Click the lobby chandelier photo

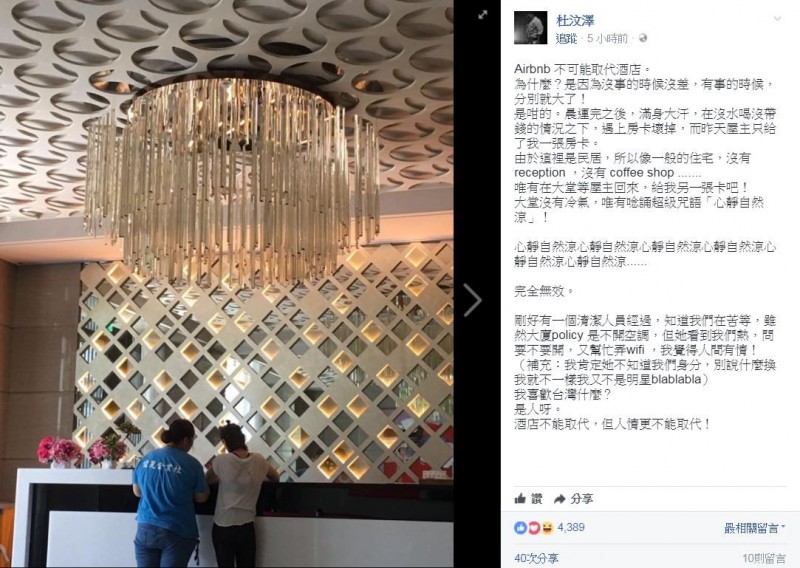tap(227, 284)
